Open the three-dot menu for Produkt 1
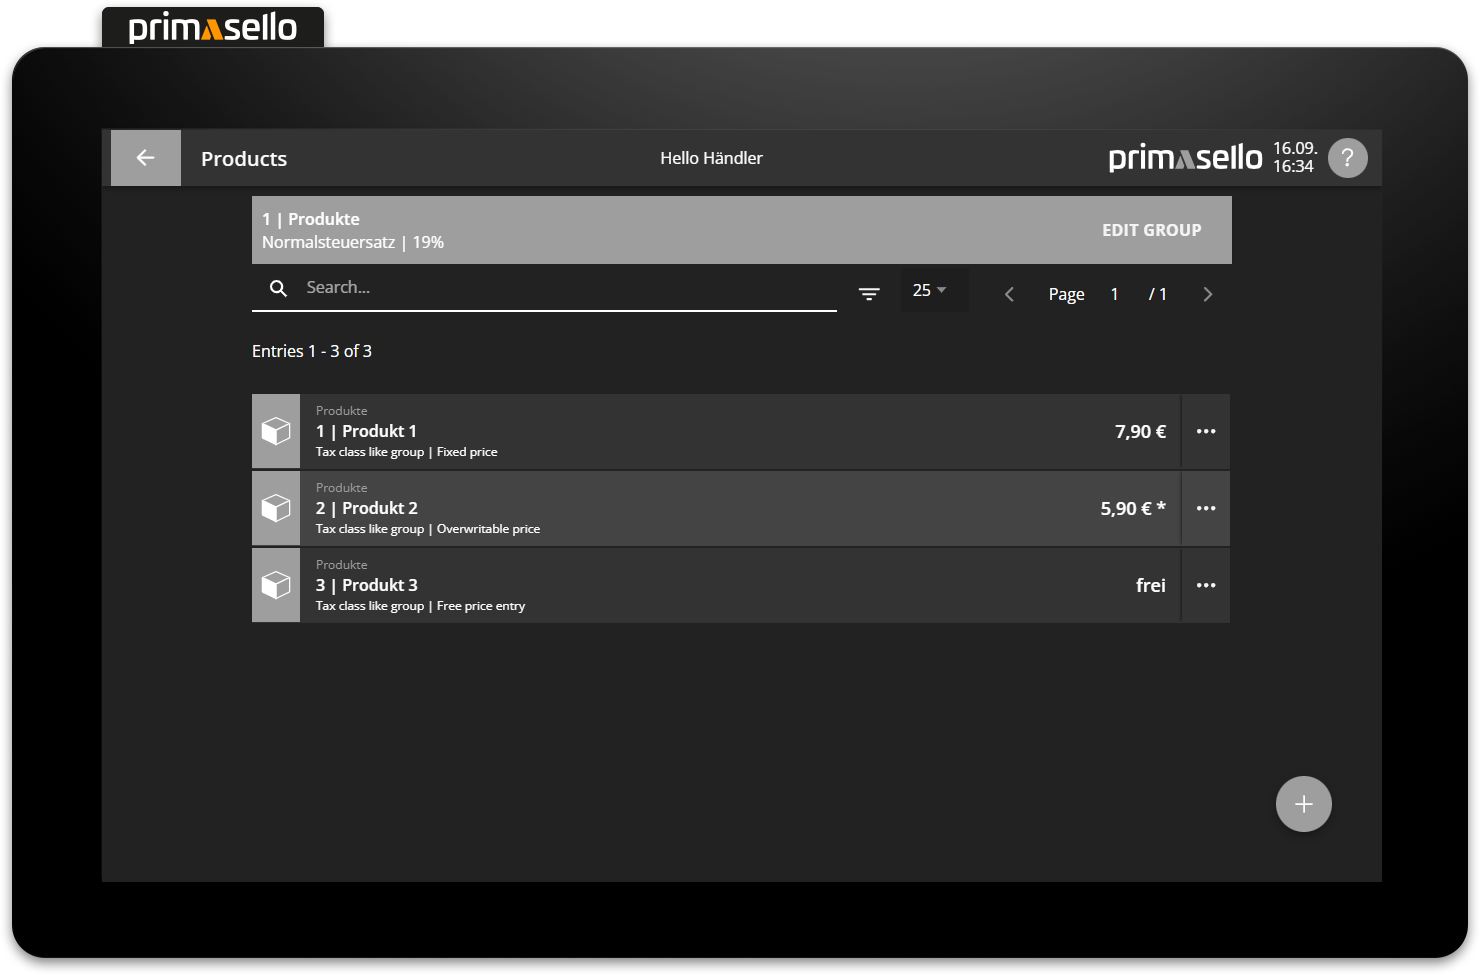 pos(1206,432)
